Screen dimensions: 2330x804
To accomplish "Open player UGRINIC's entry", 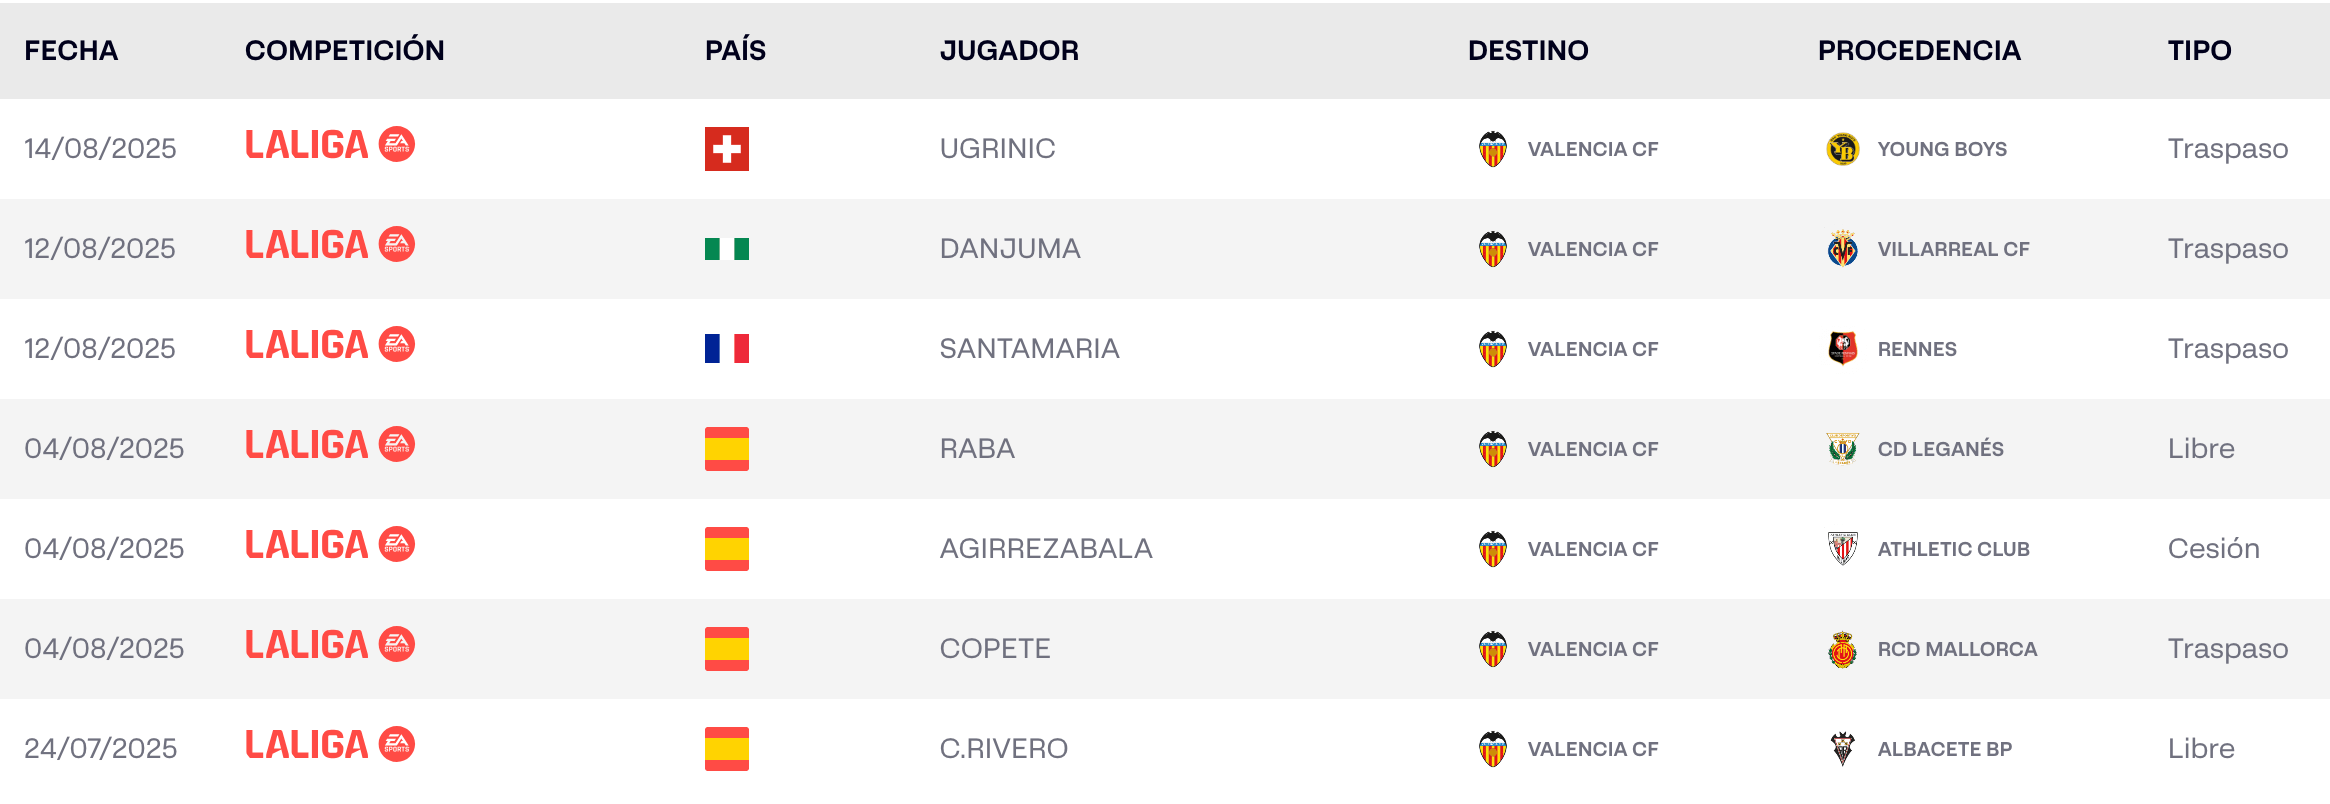I will (x=997, y=149).
